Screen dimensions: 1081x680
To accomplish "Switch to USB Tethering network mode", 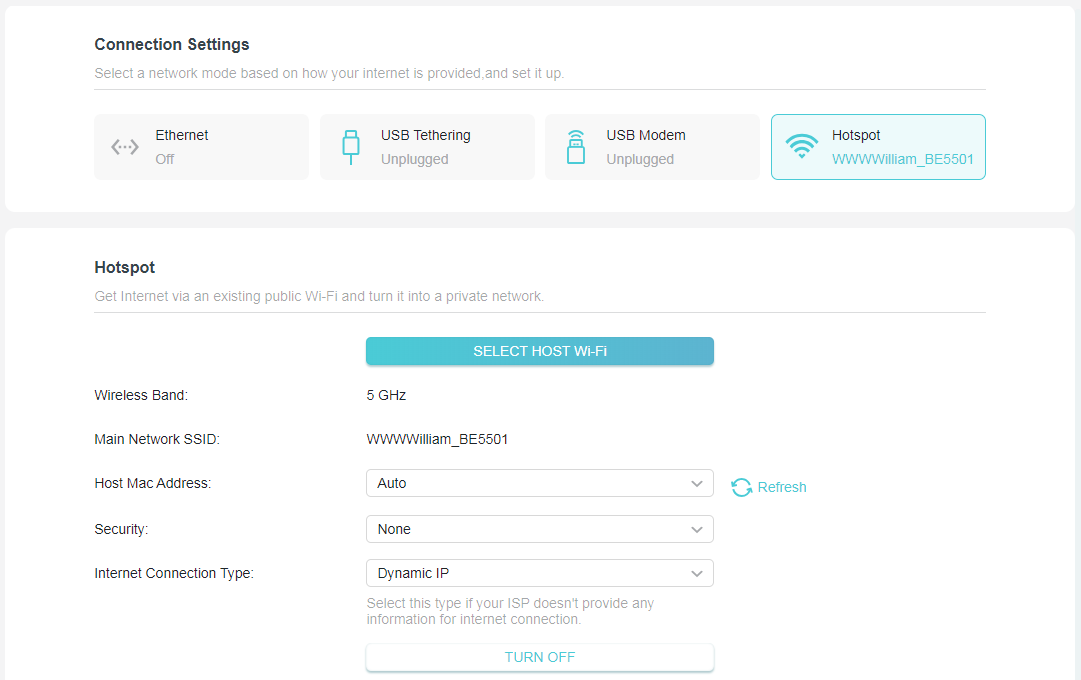I will [425, 135].
